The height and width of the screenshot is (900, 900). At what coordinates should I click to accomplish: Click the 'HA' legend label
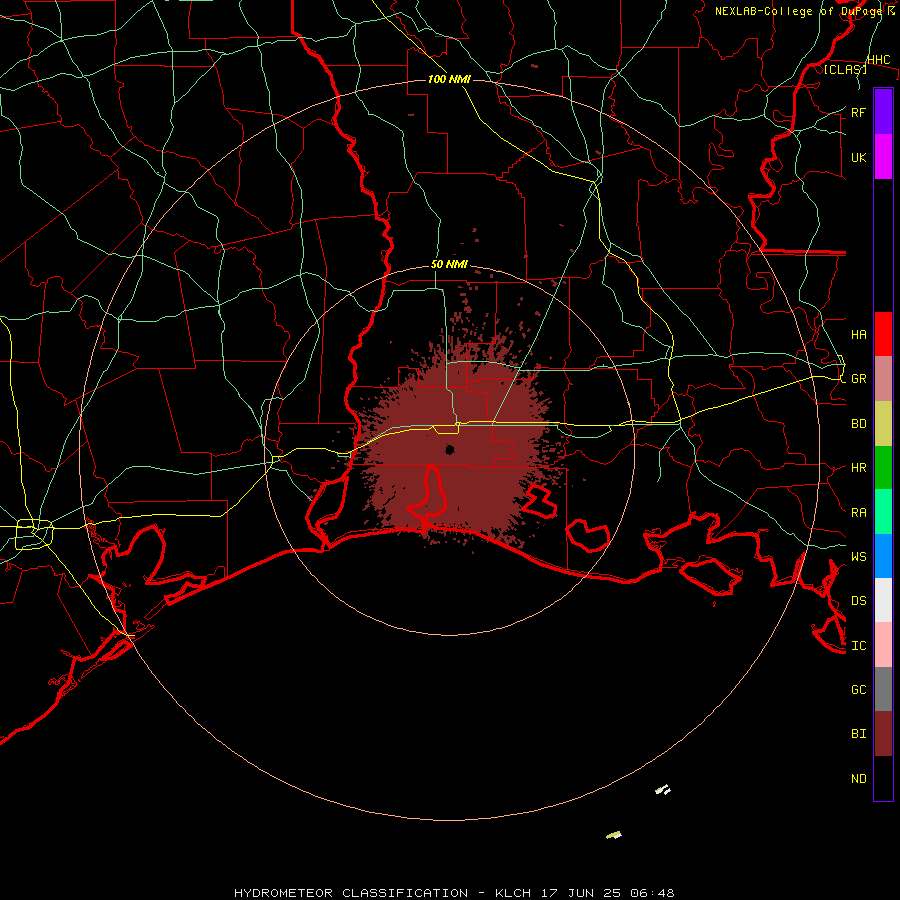point(858,334)
